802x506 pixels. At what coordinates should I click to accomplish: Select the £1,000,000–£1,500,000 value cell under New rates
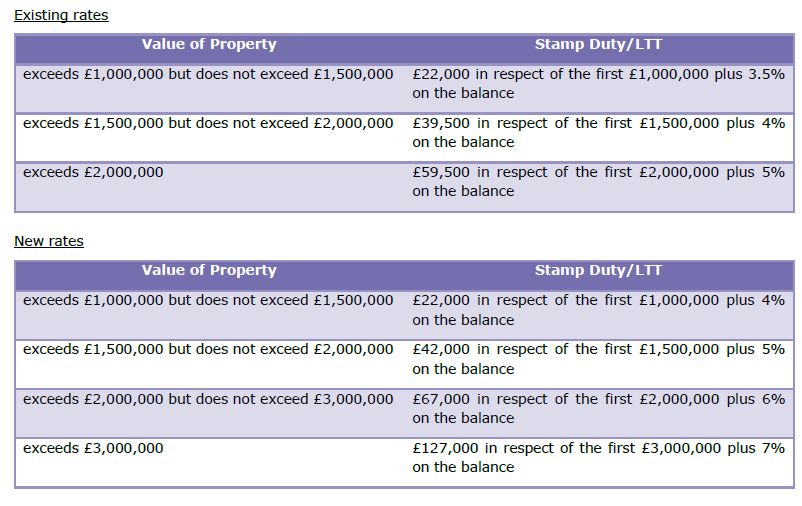pos(208,300)
